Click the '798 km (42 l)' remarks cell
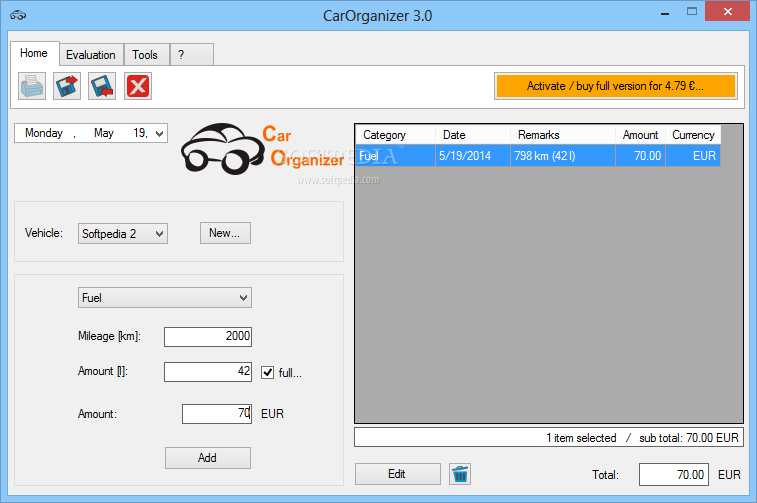757x503 pixels. click(x=562, y=155)
